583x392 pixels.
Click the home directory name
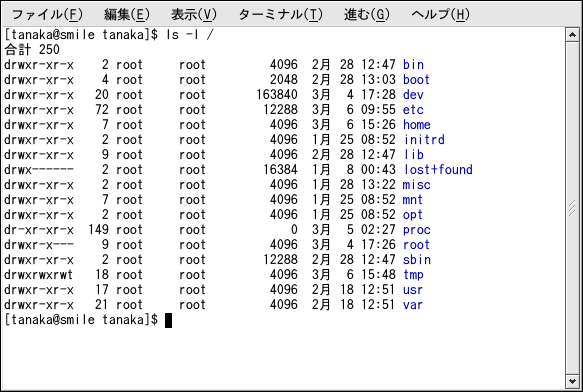(416, 125)
